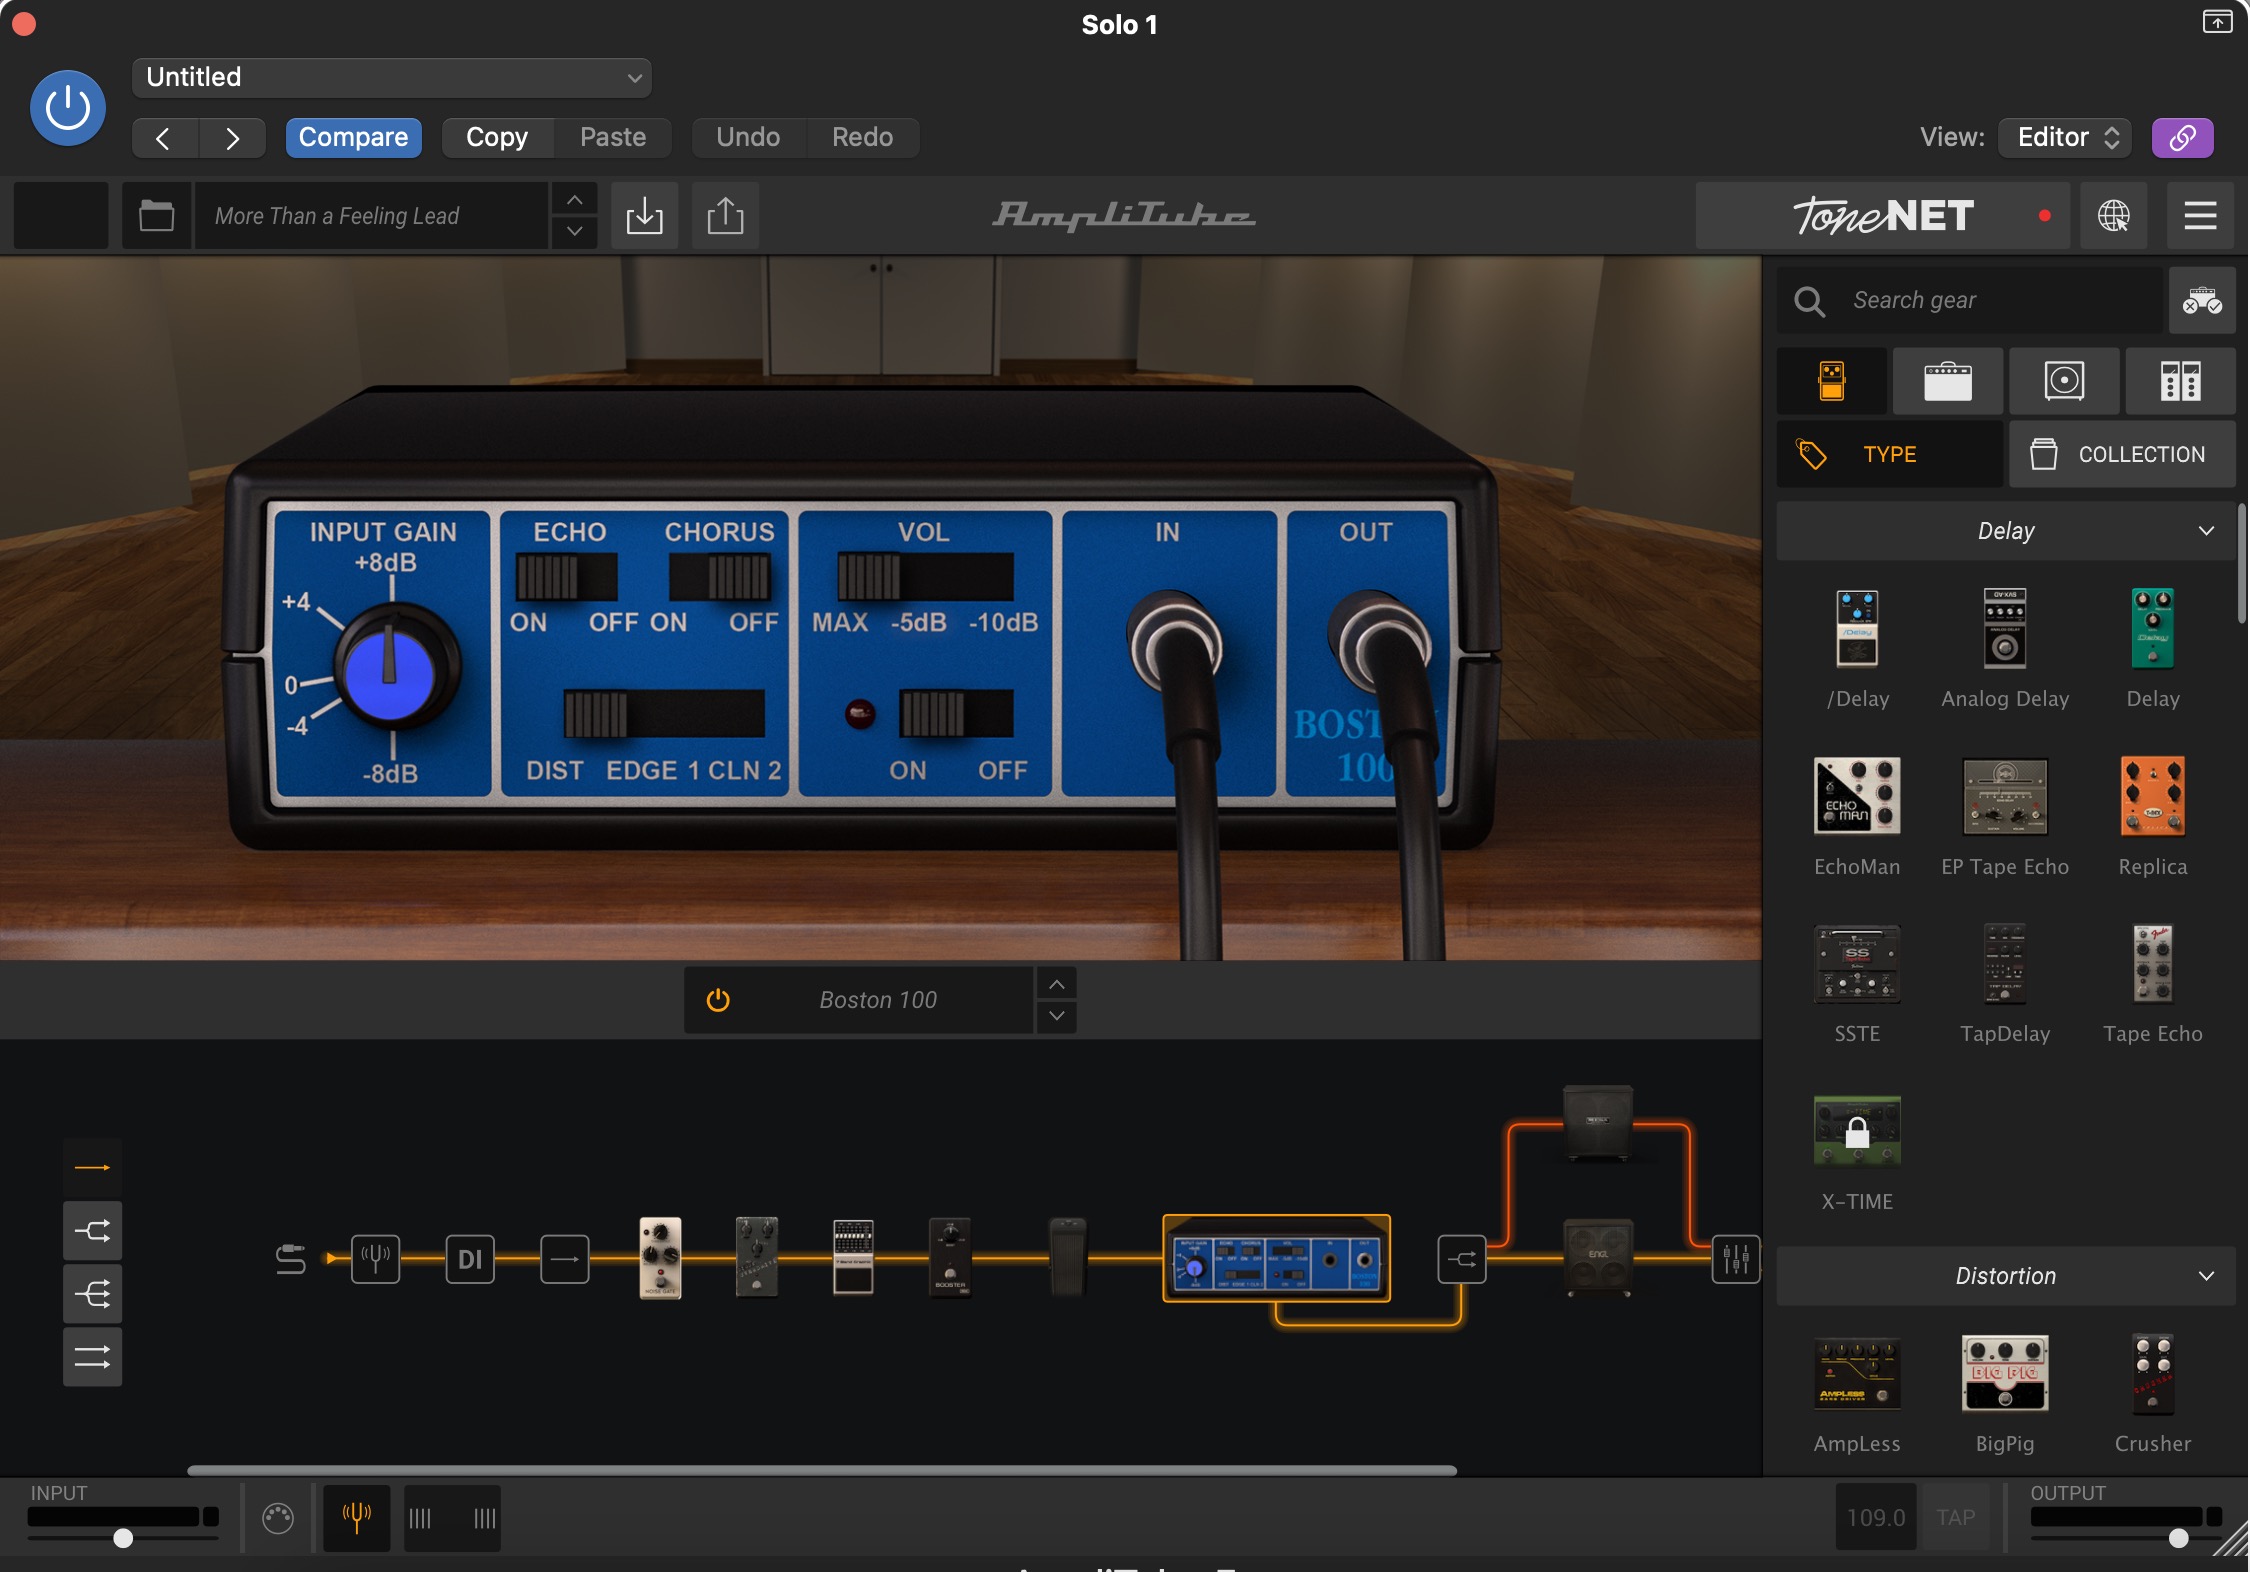
Task: Click the mixer block at chain end
Action: 1736,1259
